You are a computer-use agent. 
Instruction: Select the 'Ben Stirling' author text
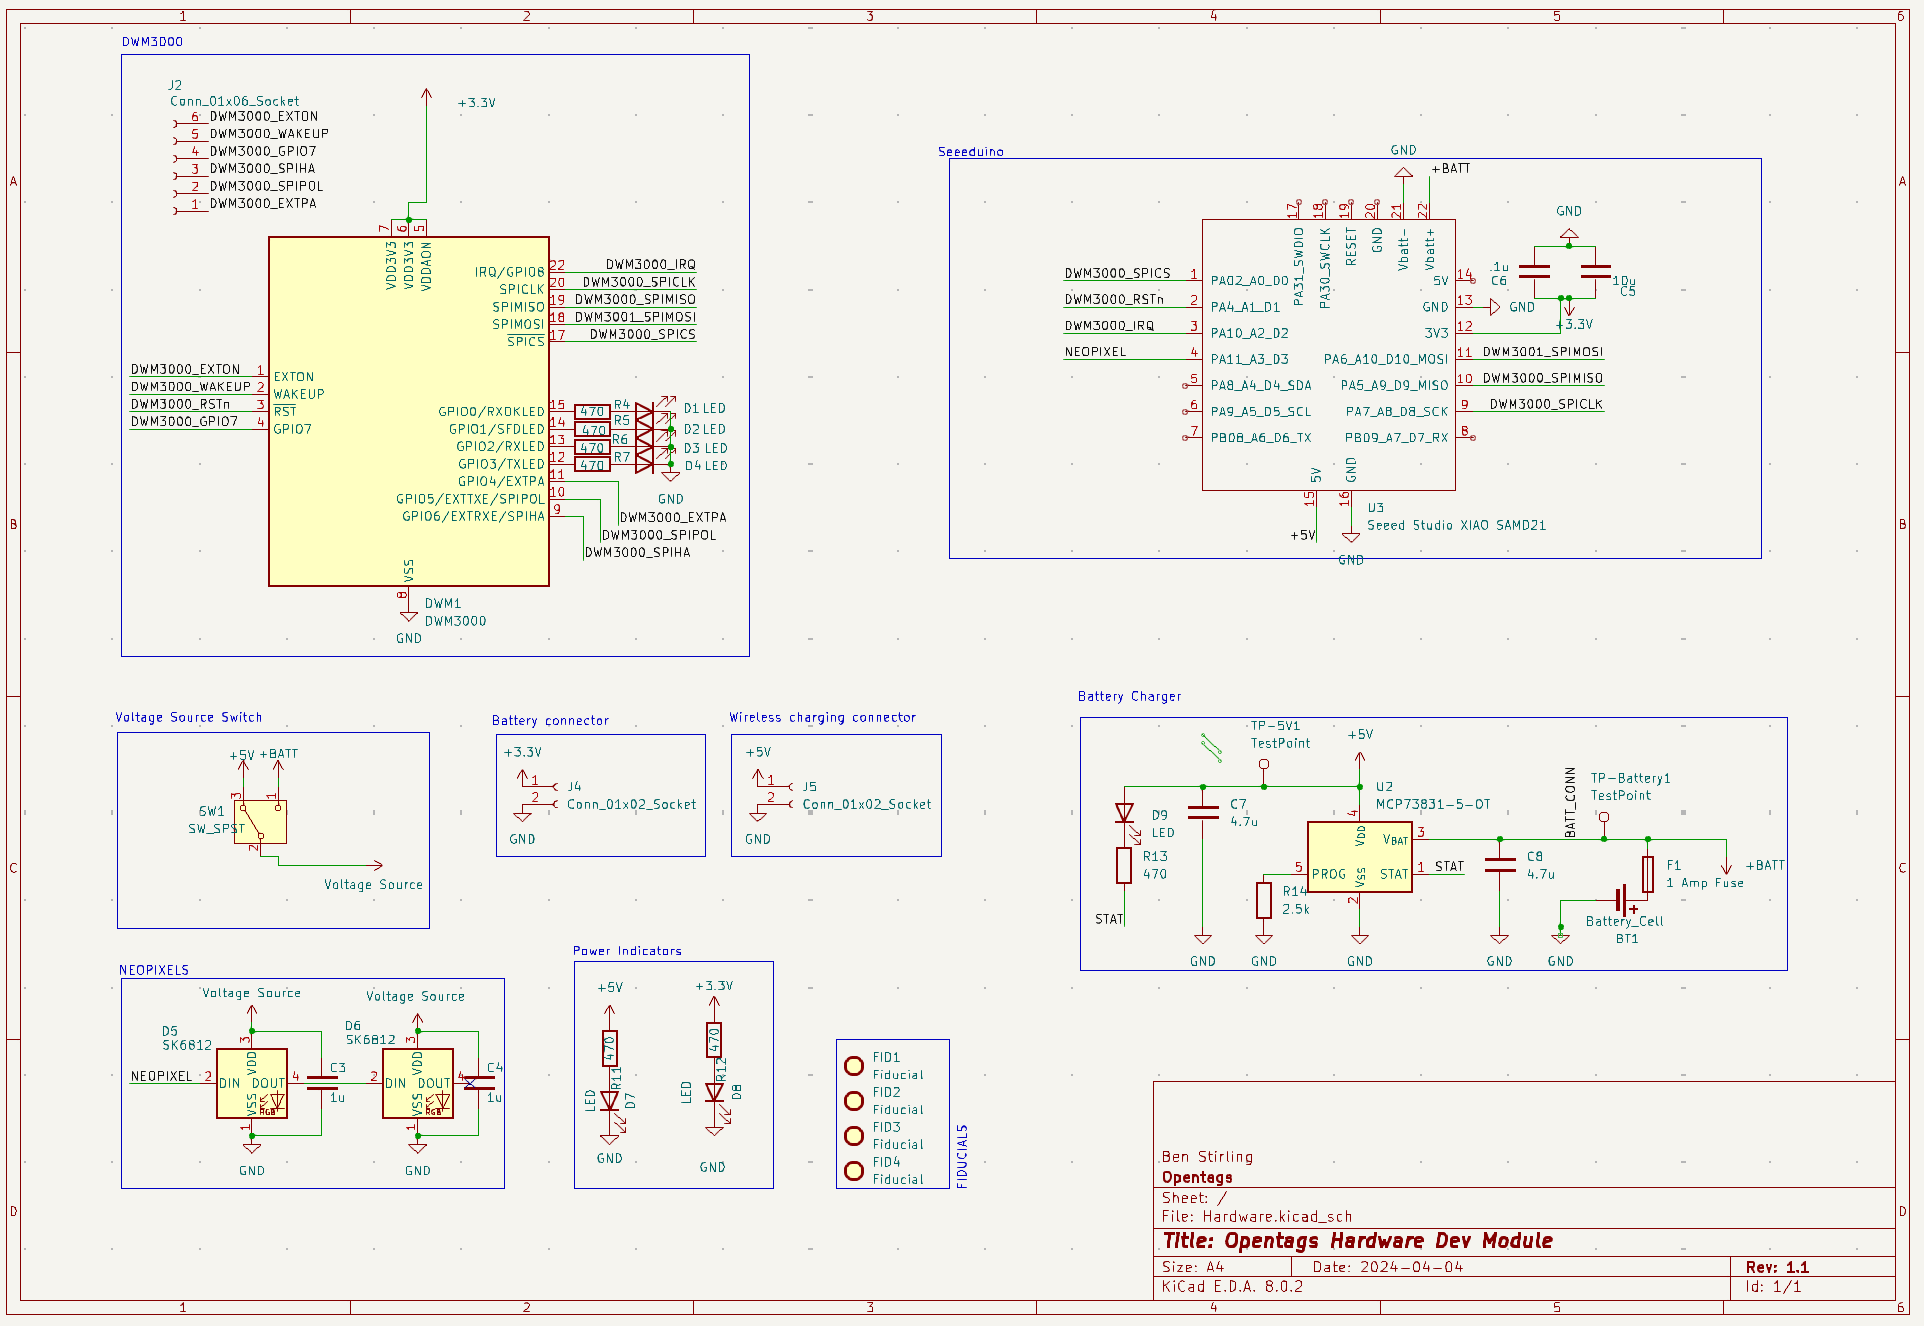(1207, 1157)
